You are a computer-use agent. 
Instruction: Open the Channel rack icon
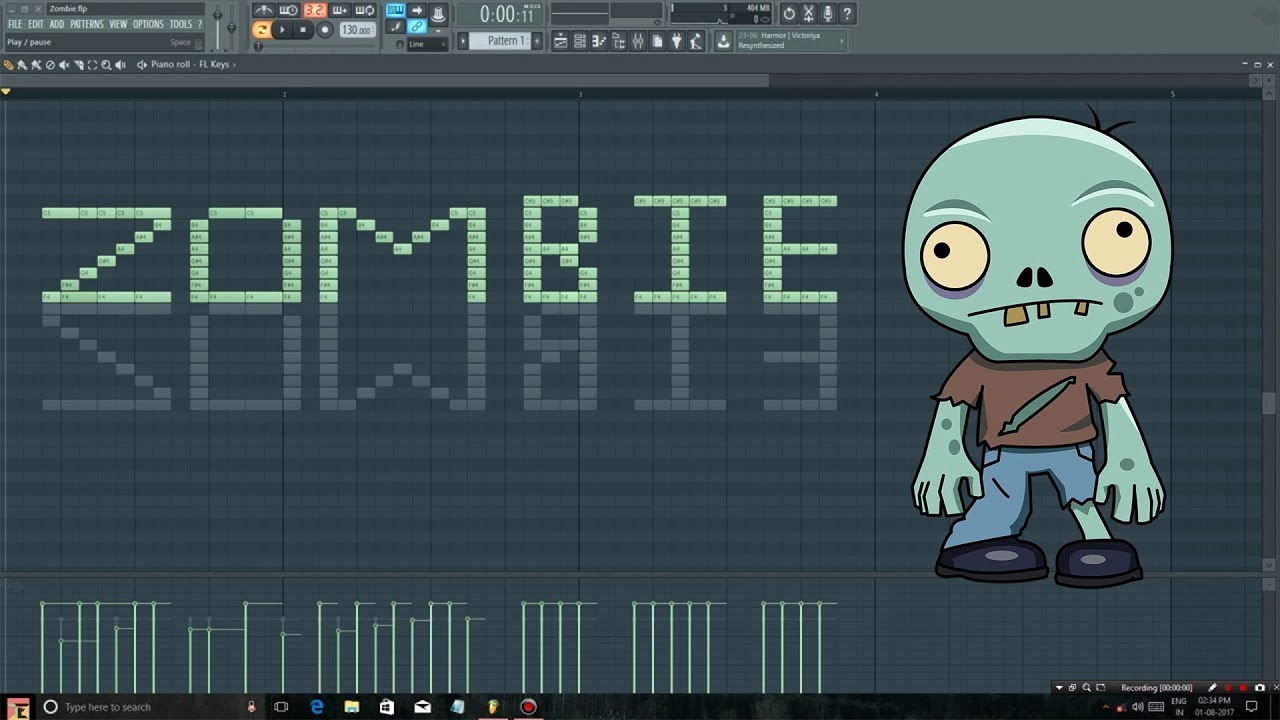tap(580, 41)
